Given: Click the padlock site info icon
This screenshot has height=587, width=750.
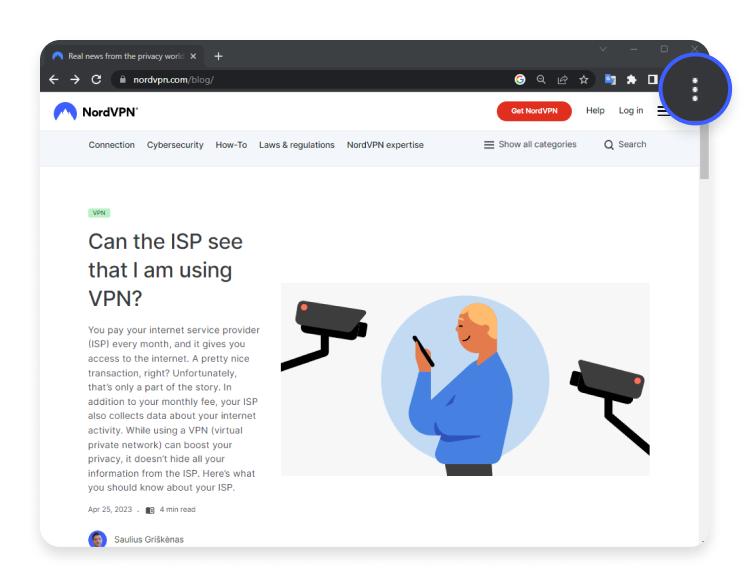Looking at the screenshot, I should click(x=122, y=79).
